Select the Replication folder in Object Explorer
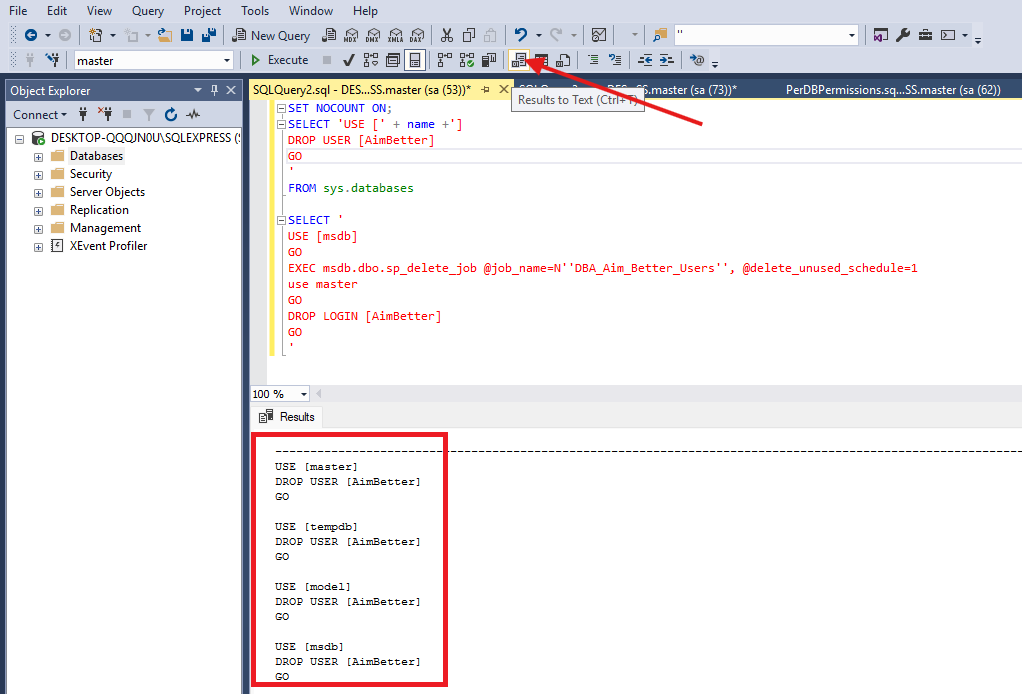 tap(99, 210)
